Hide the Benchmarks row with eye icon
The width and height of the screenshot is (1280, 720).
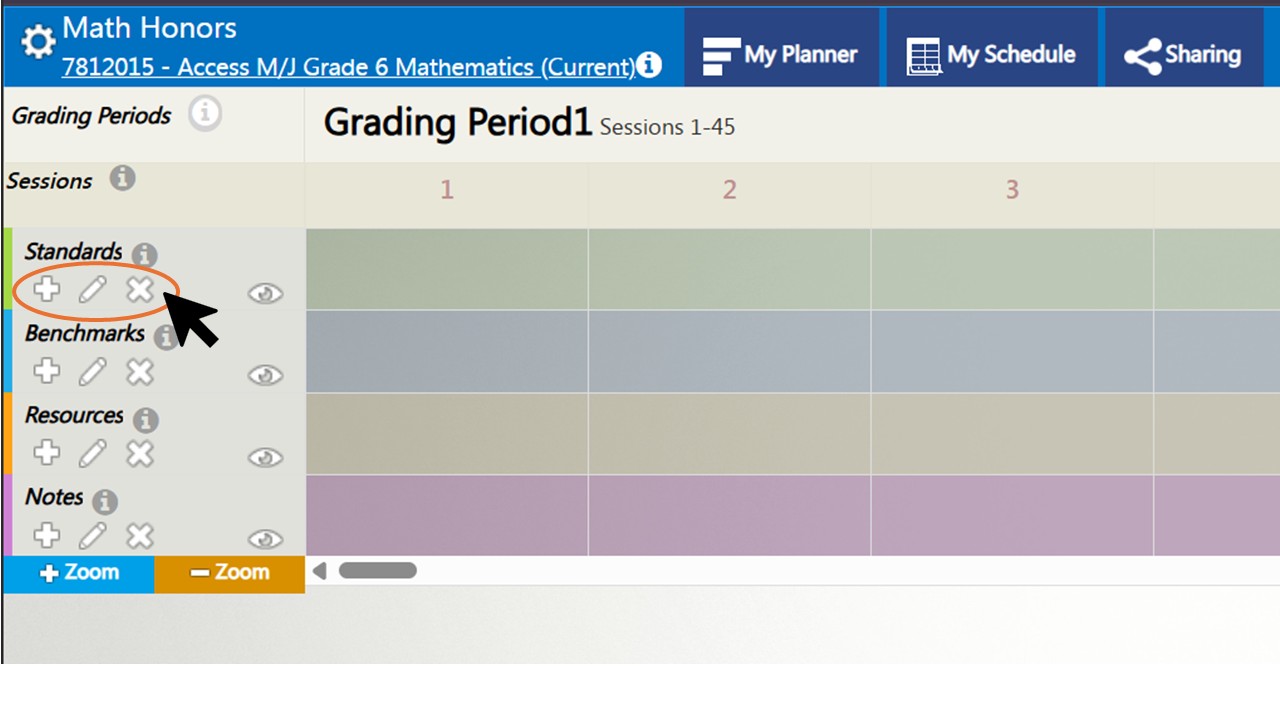pyautogui.click(x=265, y=375)
